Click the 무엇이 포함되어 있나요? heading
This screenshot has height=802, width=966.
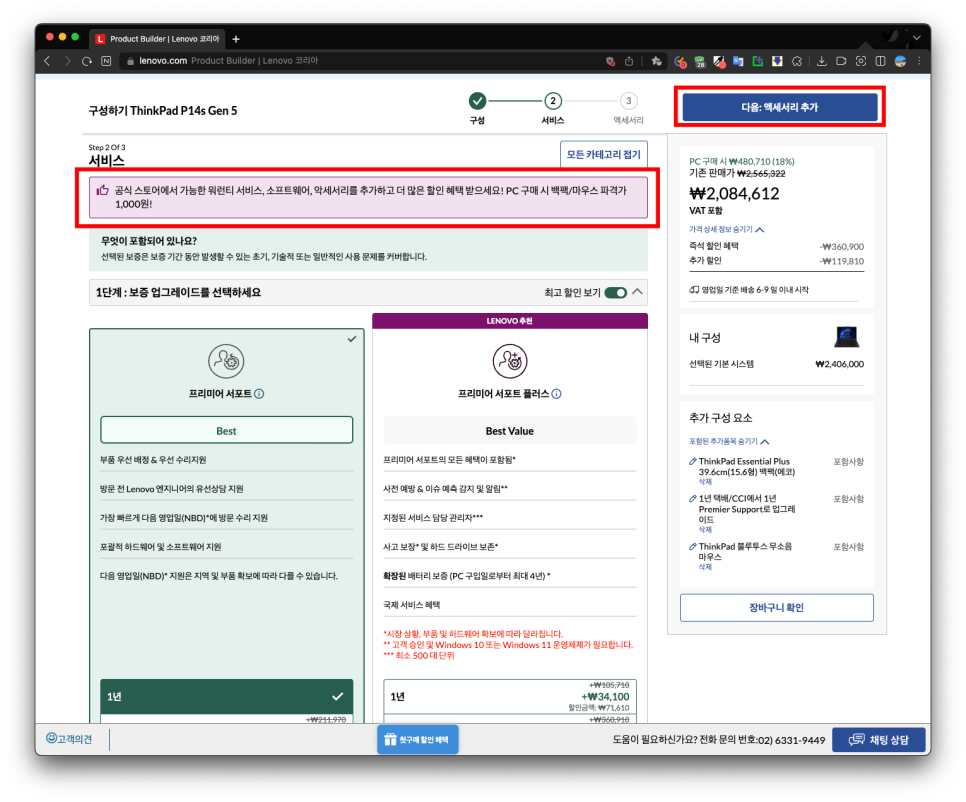click(149, 241)
